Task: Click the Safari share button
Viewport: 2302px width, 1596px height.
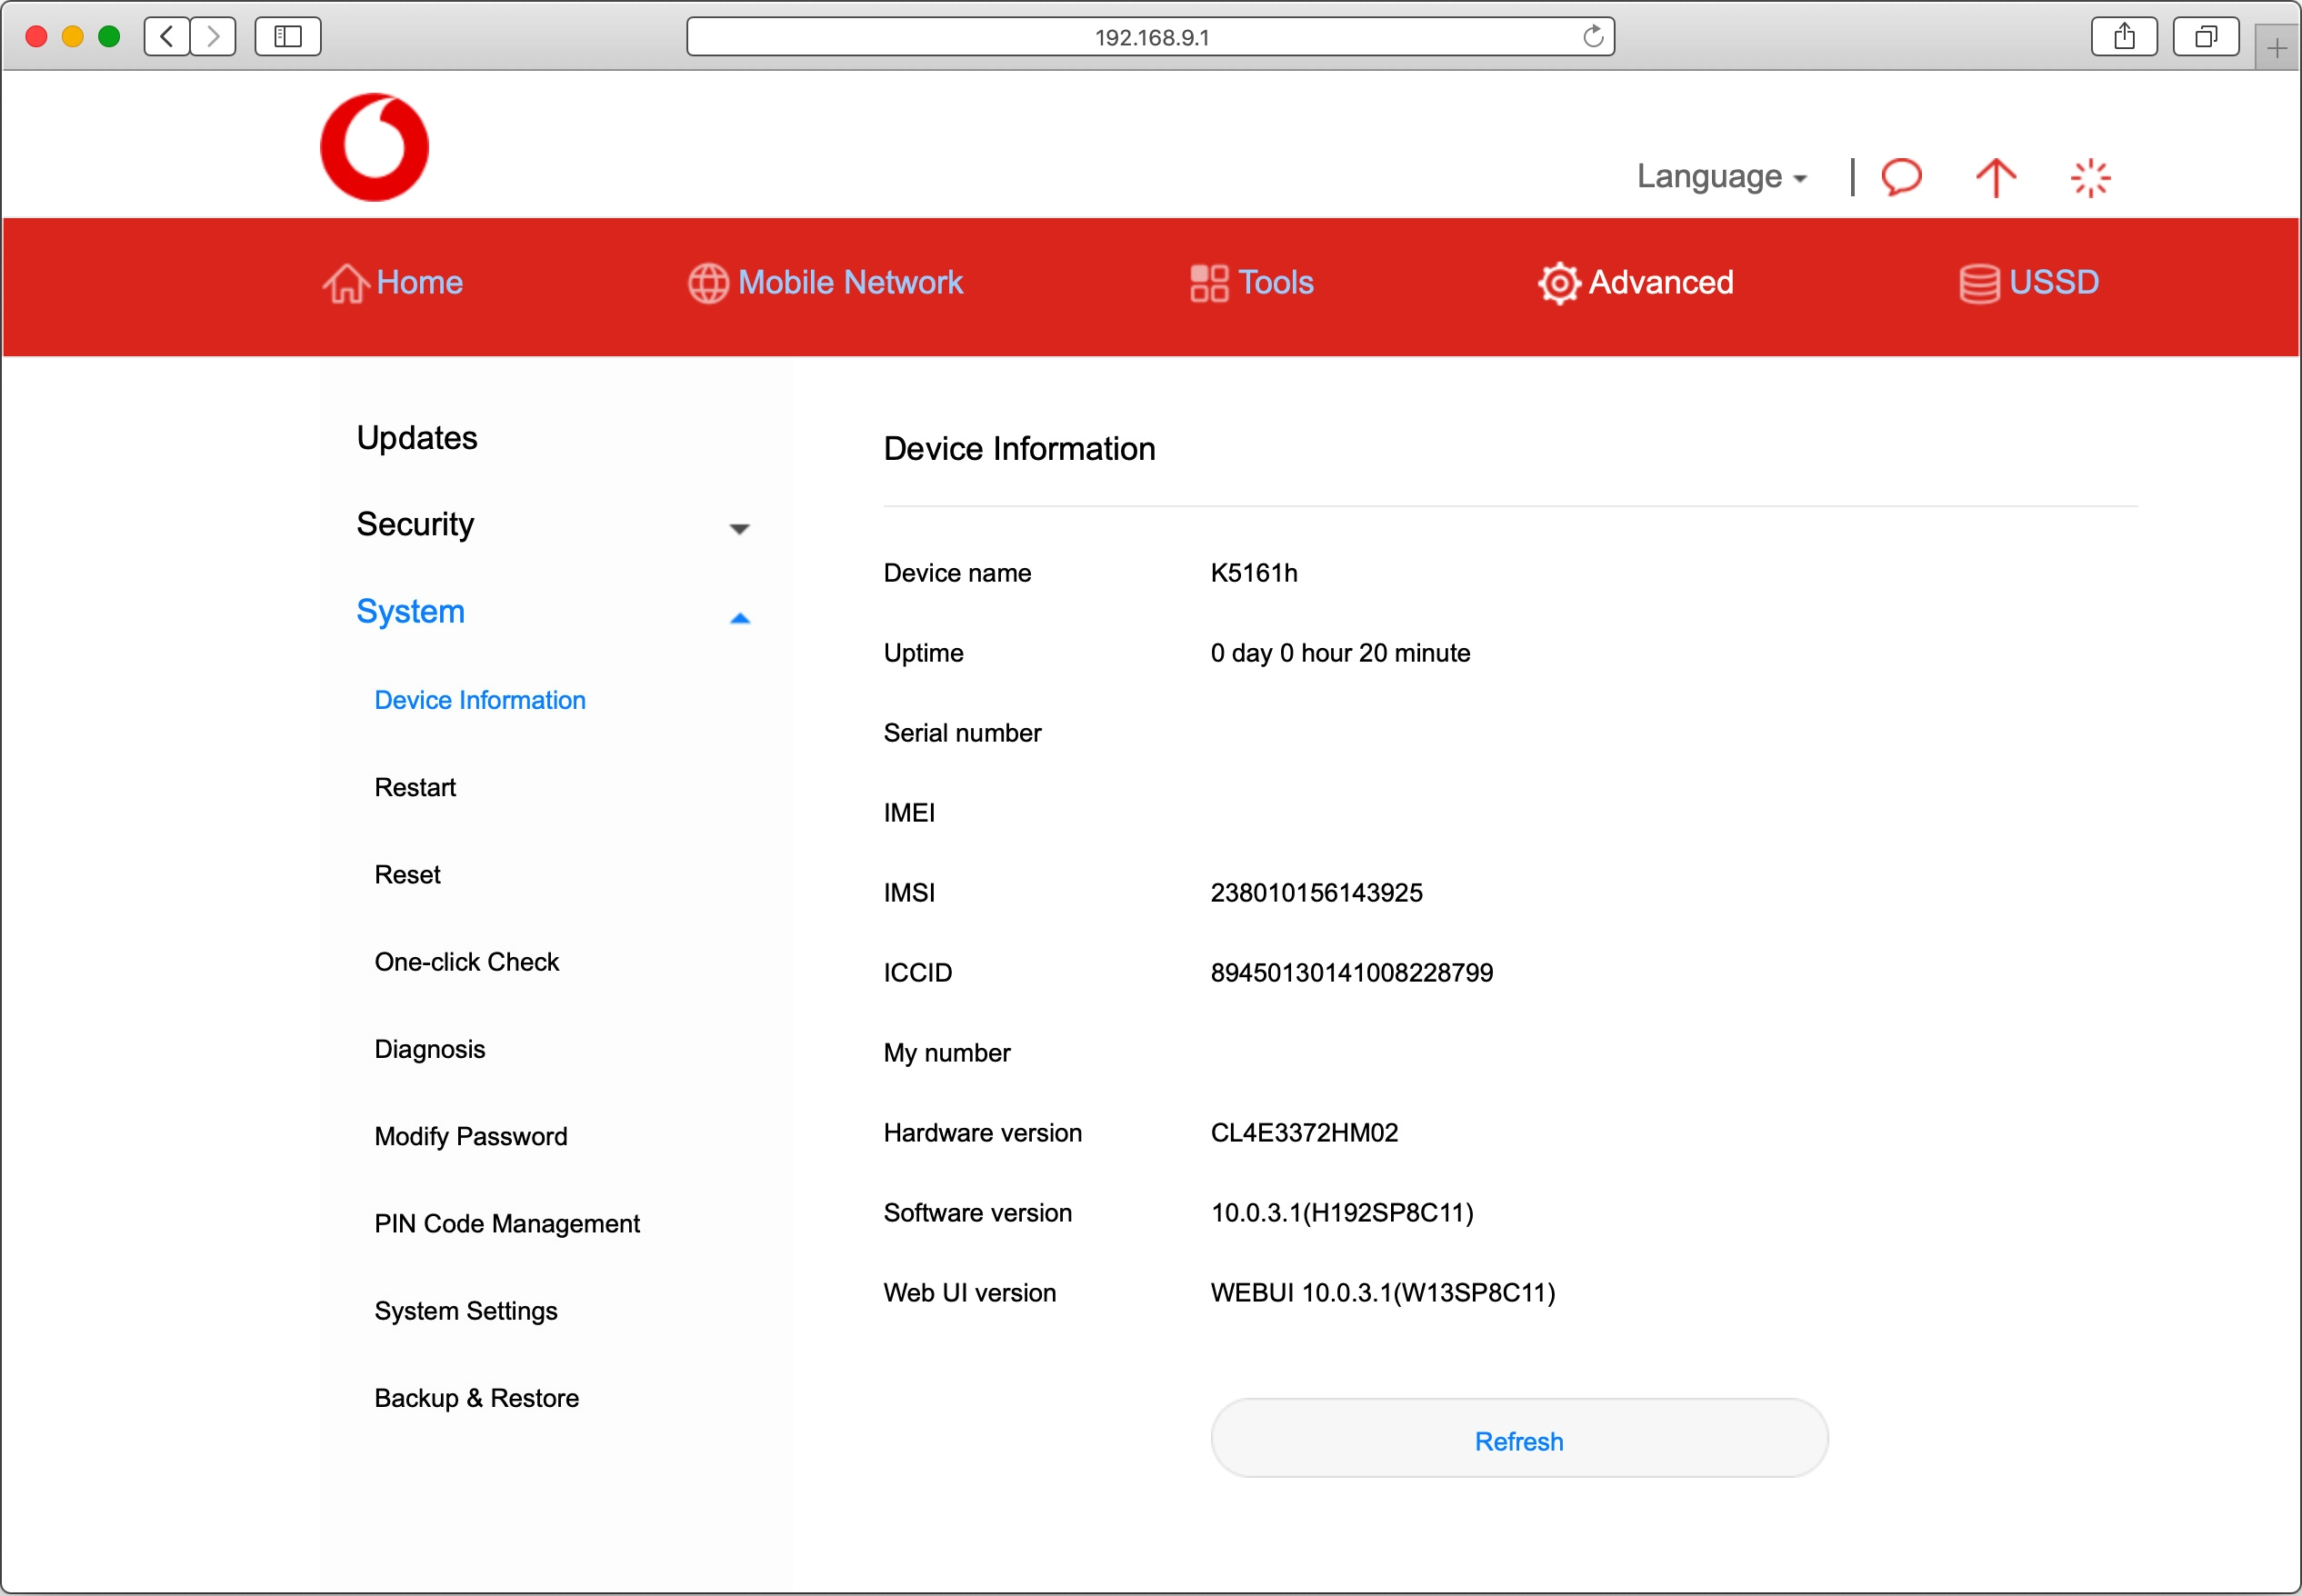Action: (2124, 37)
